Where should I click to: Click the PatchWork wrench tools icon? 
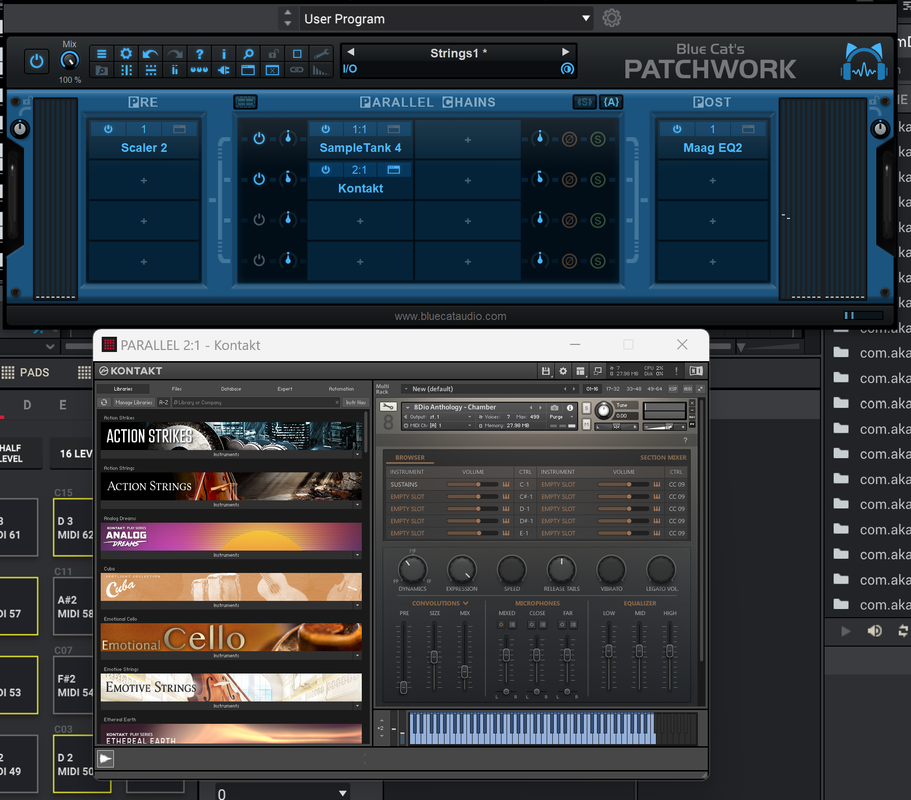click(x=321, y=54)
